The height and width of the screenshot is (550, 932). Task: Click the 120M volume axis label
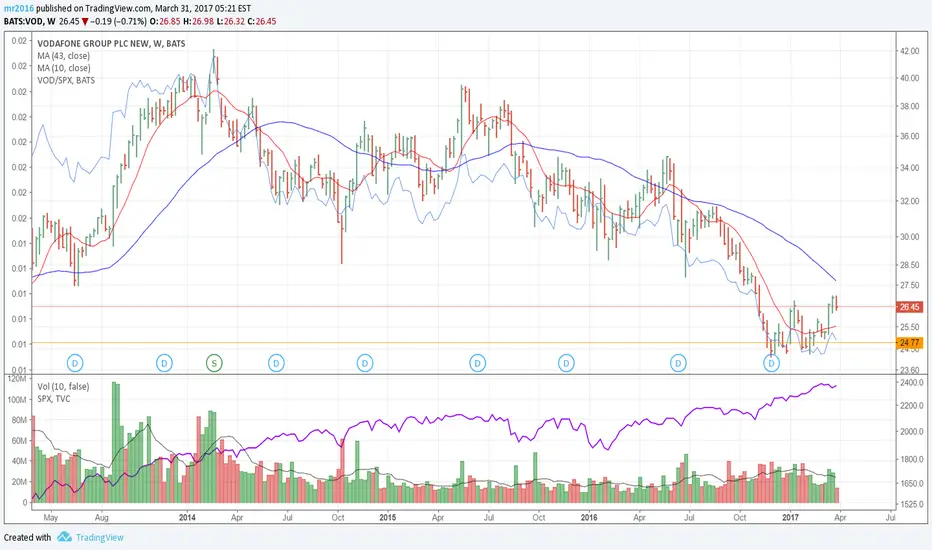(x=18, y=379)
